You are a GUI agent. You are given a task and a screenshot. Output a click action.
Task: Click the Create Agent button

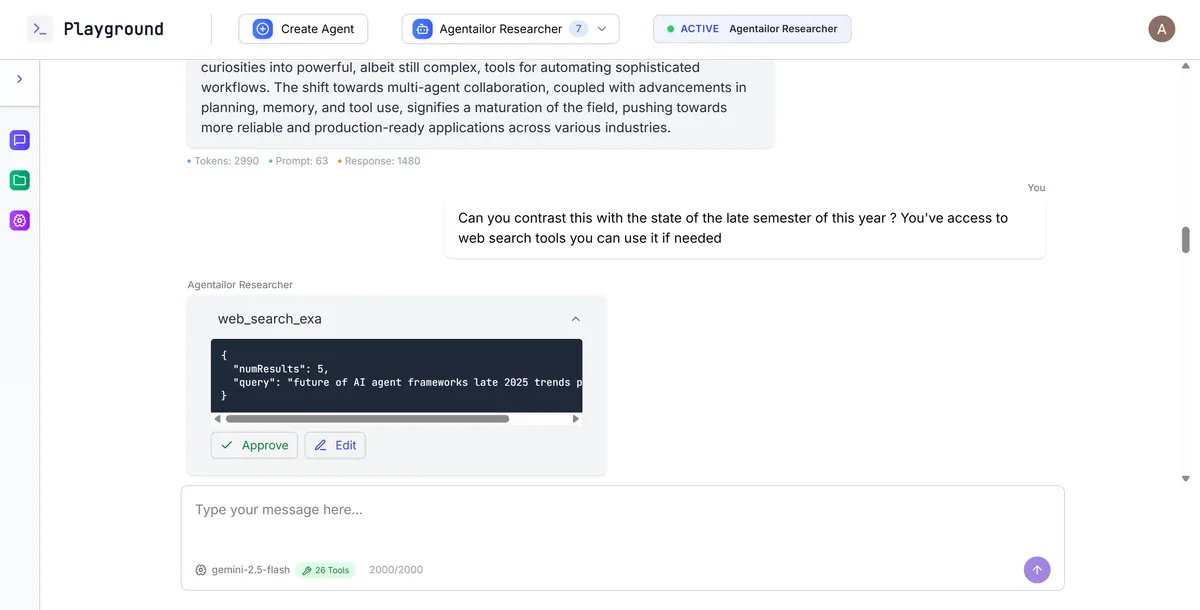[x=303, y=29]
